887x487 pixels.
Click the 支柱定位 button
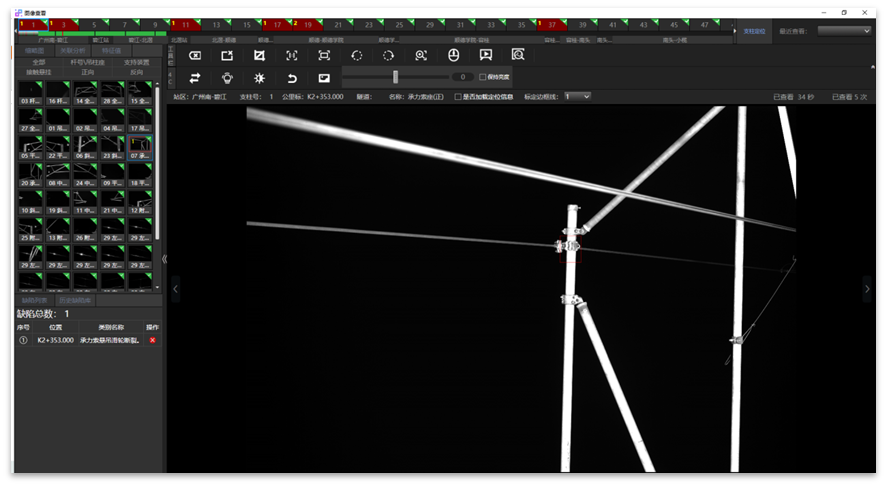click(755, 31)
